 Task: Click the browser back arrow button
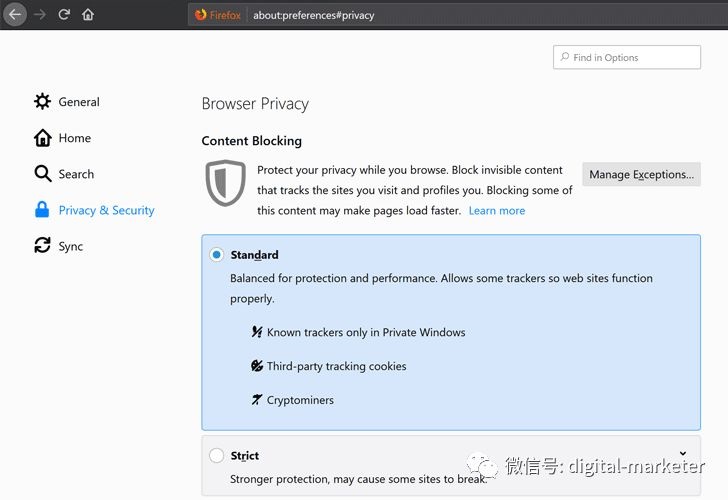15,15
